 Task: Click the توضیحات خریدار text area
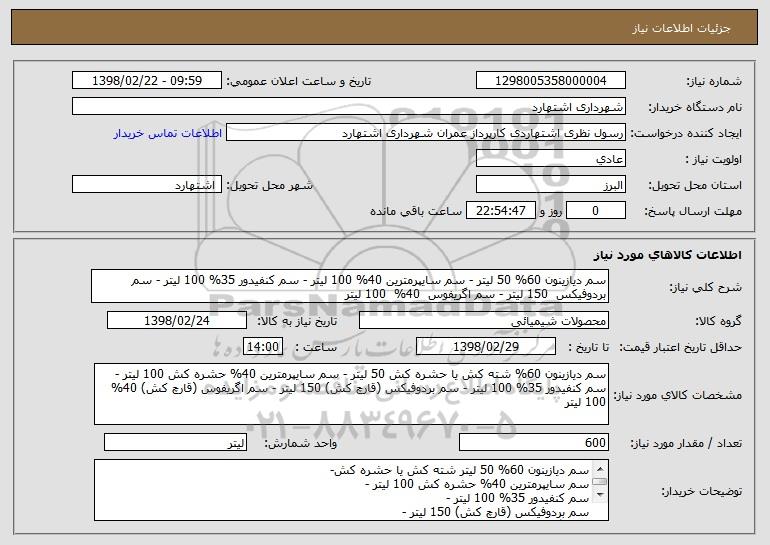[x=351, y=490]
